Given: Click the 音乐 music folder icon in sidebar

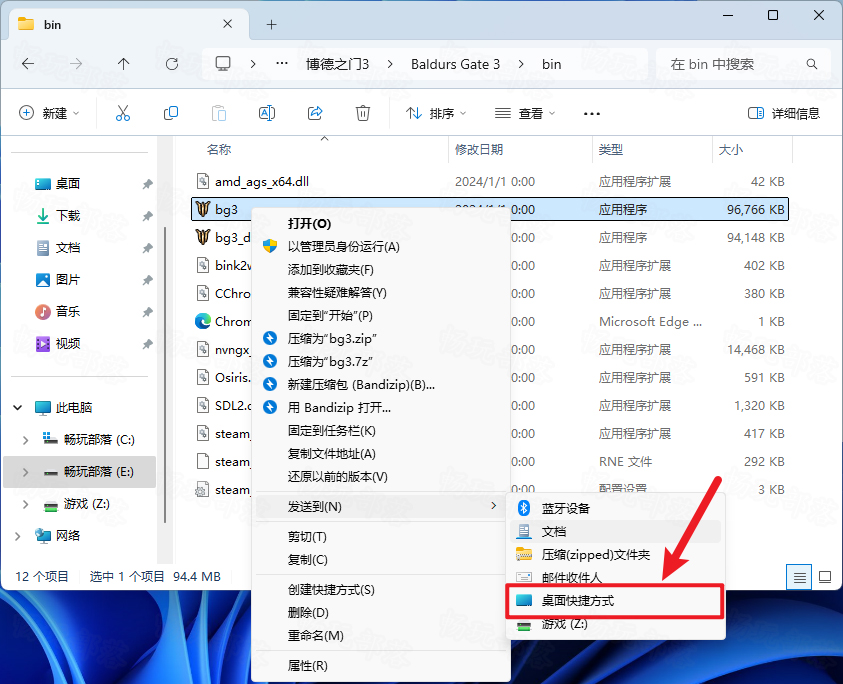Looking at the screenshot, I should point(42,311).
